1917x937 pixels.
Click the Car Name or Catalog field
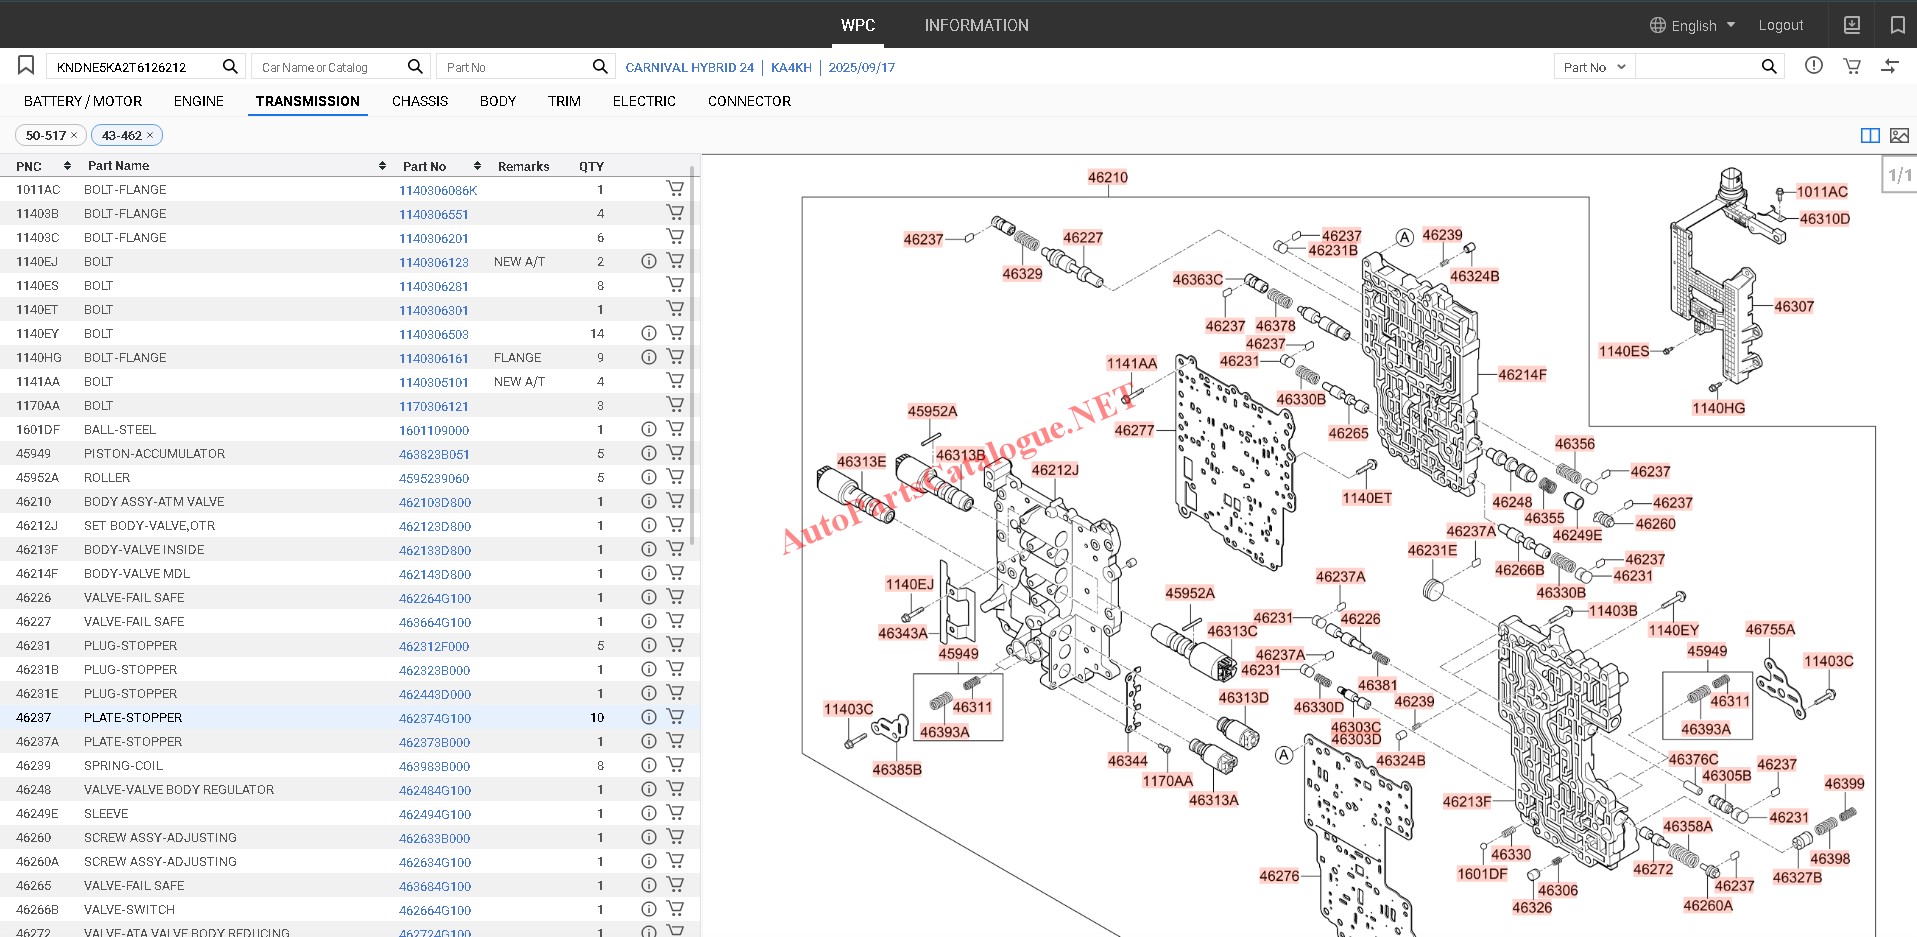point(328,67)
